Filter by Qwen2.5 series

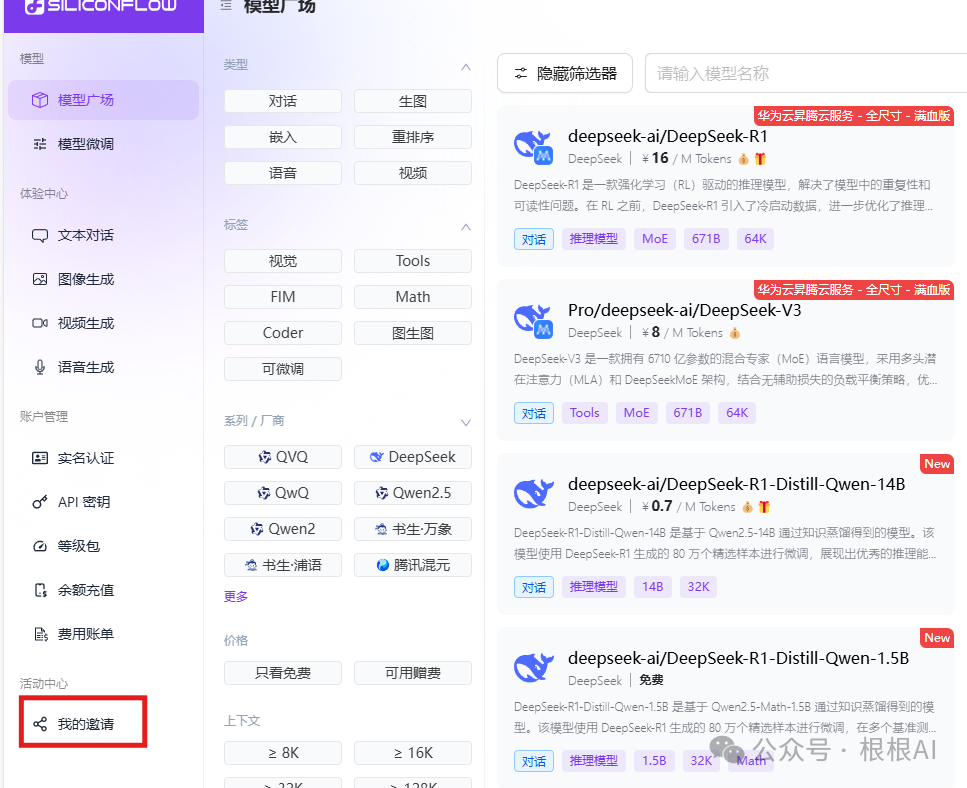[413, 493]
